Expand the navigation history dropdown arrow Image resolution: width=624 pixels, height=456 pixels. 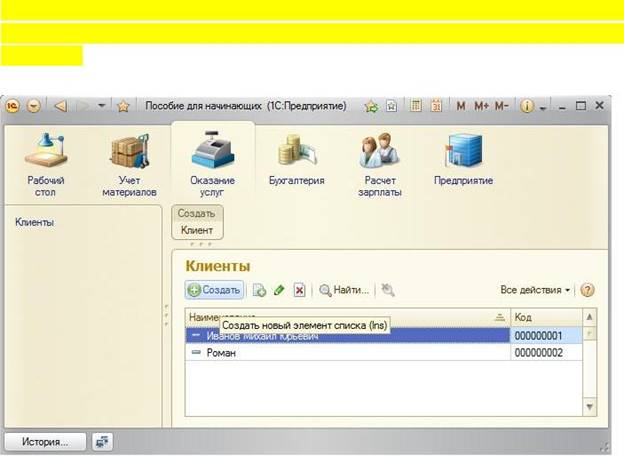(103, 105)
